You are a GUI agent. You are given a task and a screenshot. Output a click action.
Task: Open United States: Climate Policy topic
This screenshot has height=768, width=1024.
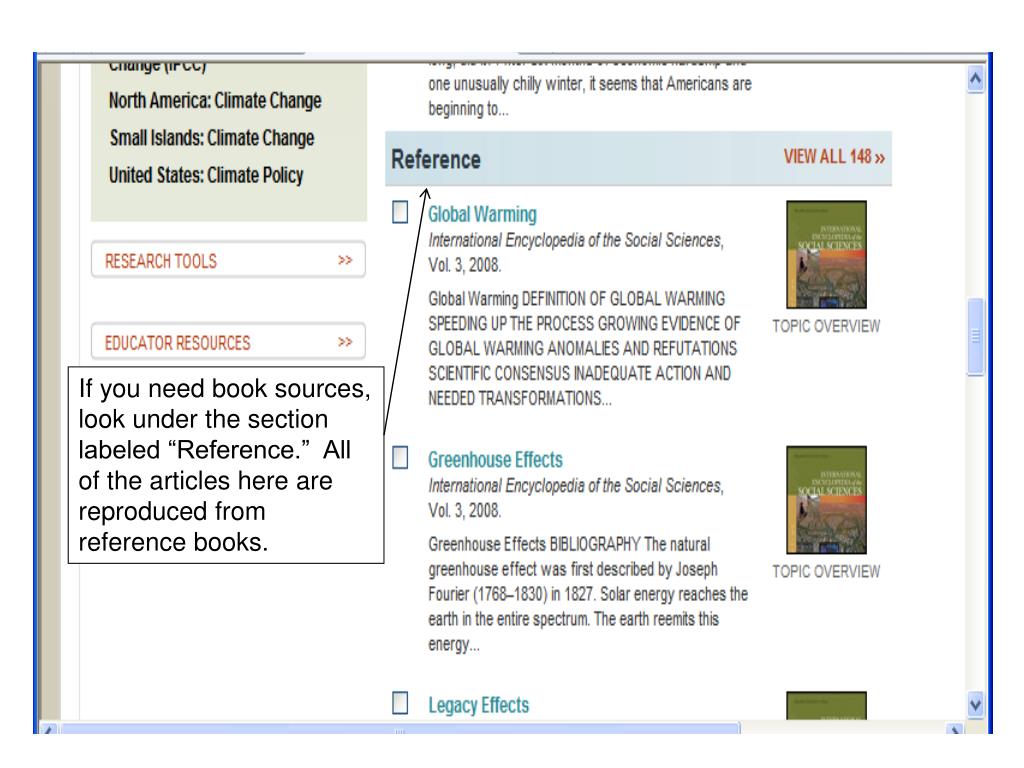click(x=206, y=175)
